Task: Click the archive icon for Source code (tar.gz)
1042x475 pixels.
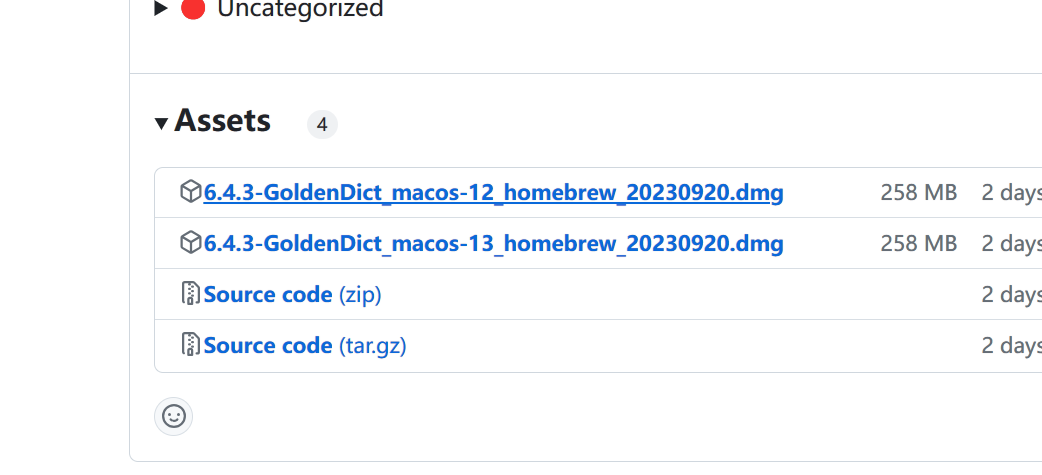Action: 191,345
